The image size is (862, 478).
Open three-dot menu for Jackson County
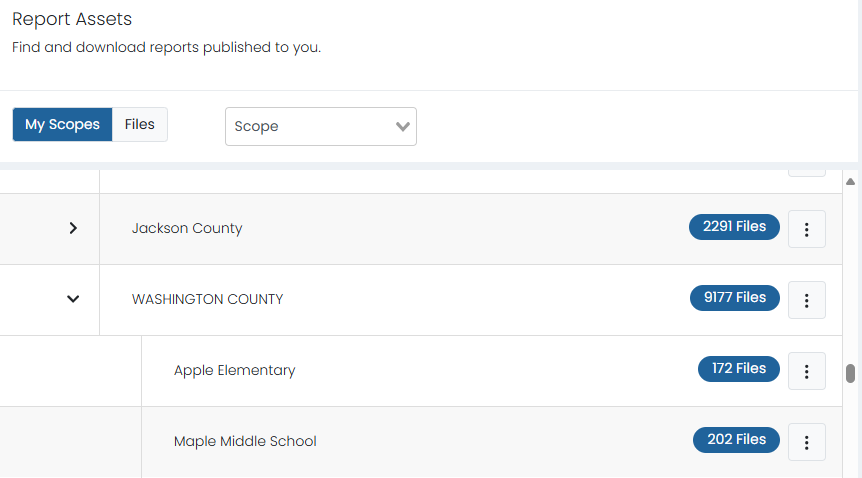[806, 229]
